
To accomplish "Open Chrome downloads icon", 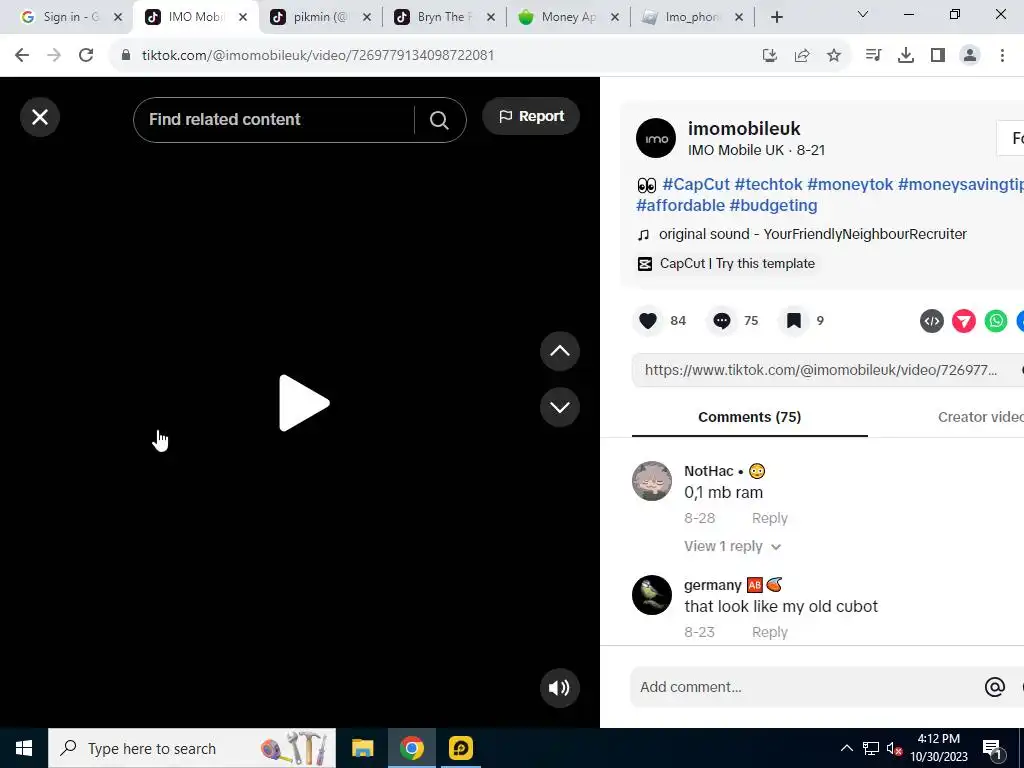I will (906, 56).
